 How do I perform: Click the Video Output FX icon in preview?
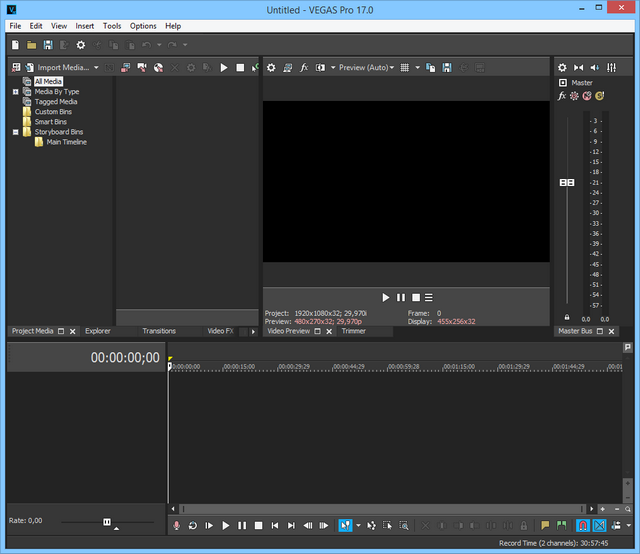[x=304, y=68]
